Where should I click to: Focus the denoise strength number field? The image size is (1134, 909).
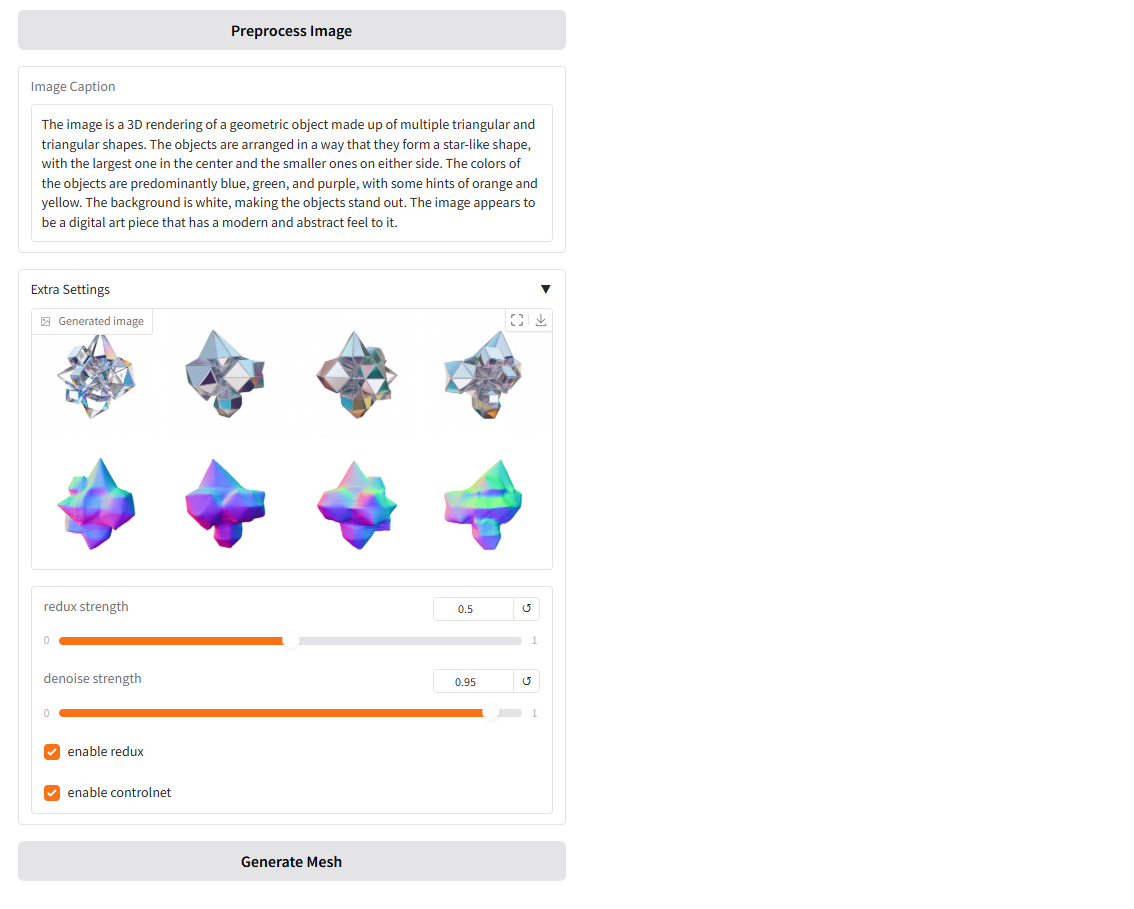(x=472, y=682)
